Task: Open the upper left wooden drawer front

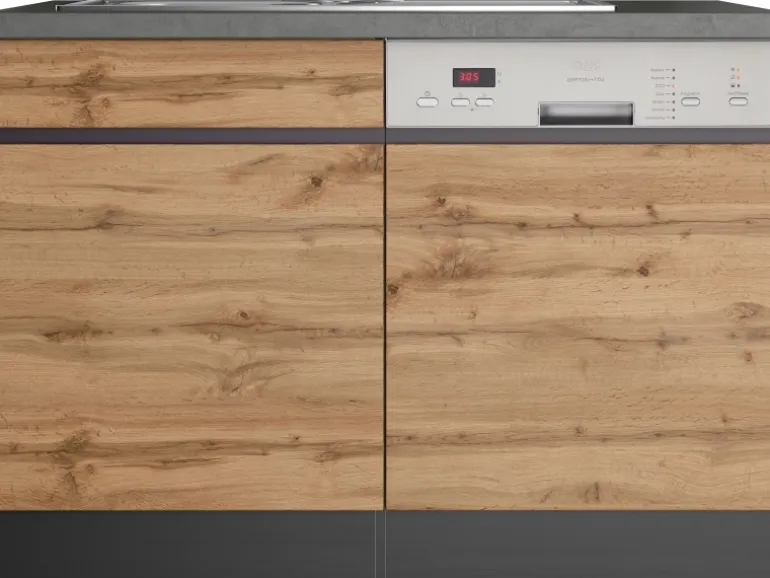Action: (191, 83)
